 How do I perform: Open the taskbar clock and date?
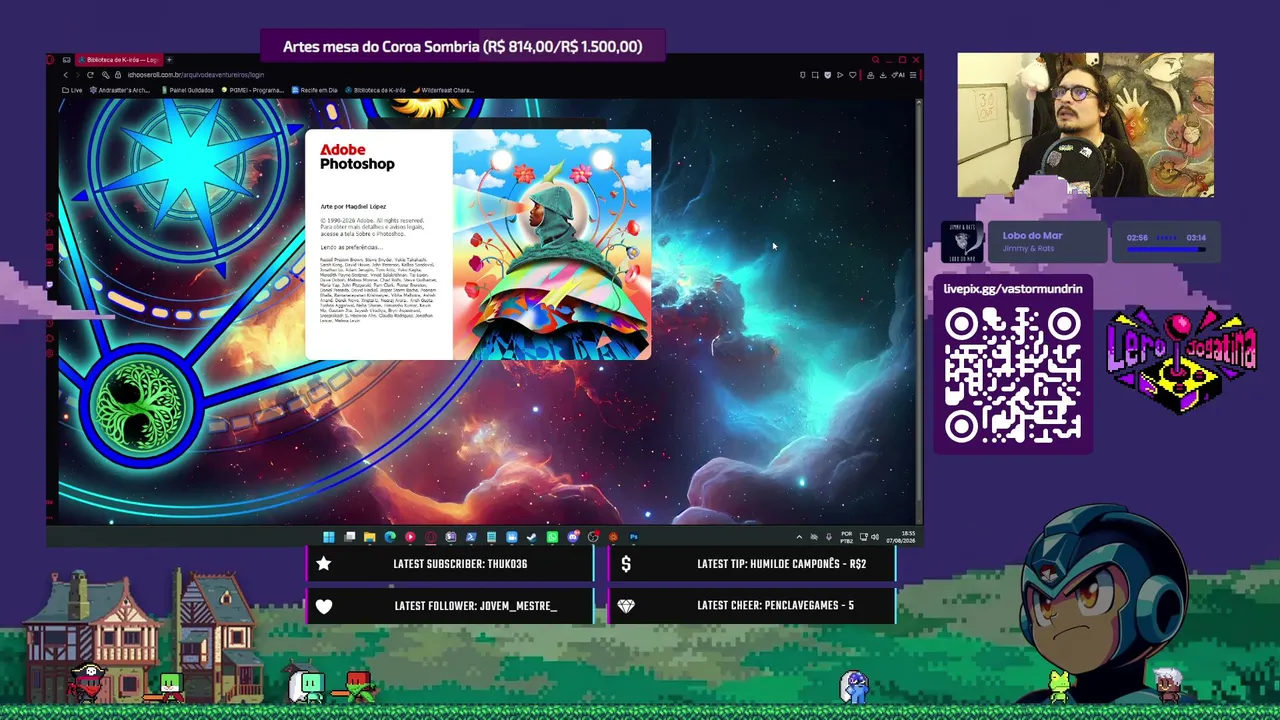tap(900, 537)
